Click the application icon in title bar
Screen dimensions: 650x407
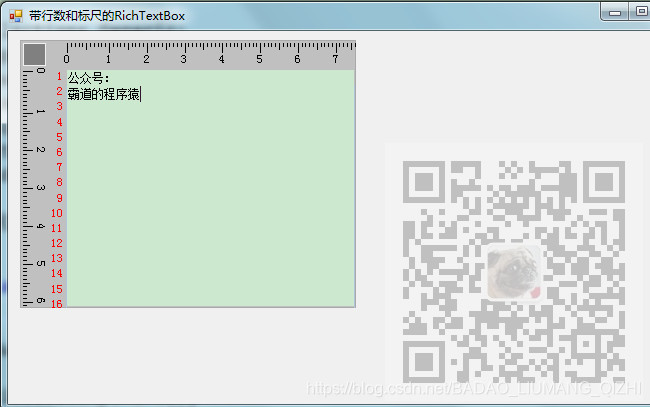point(16,16)
